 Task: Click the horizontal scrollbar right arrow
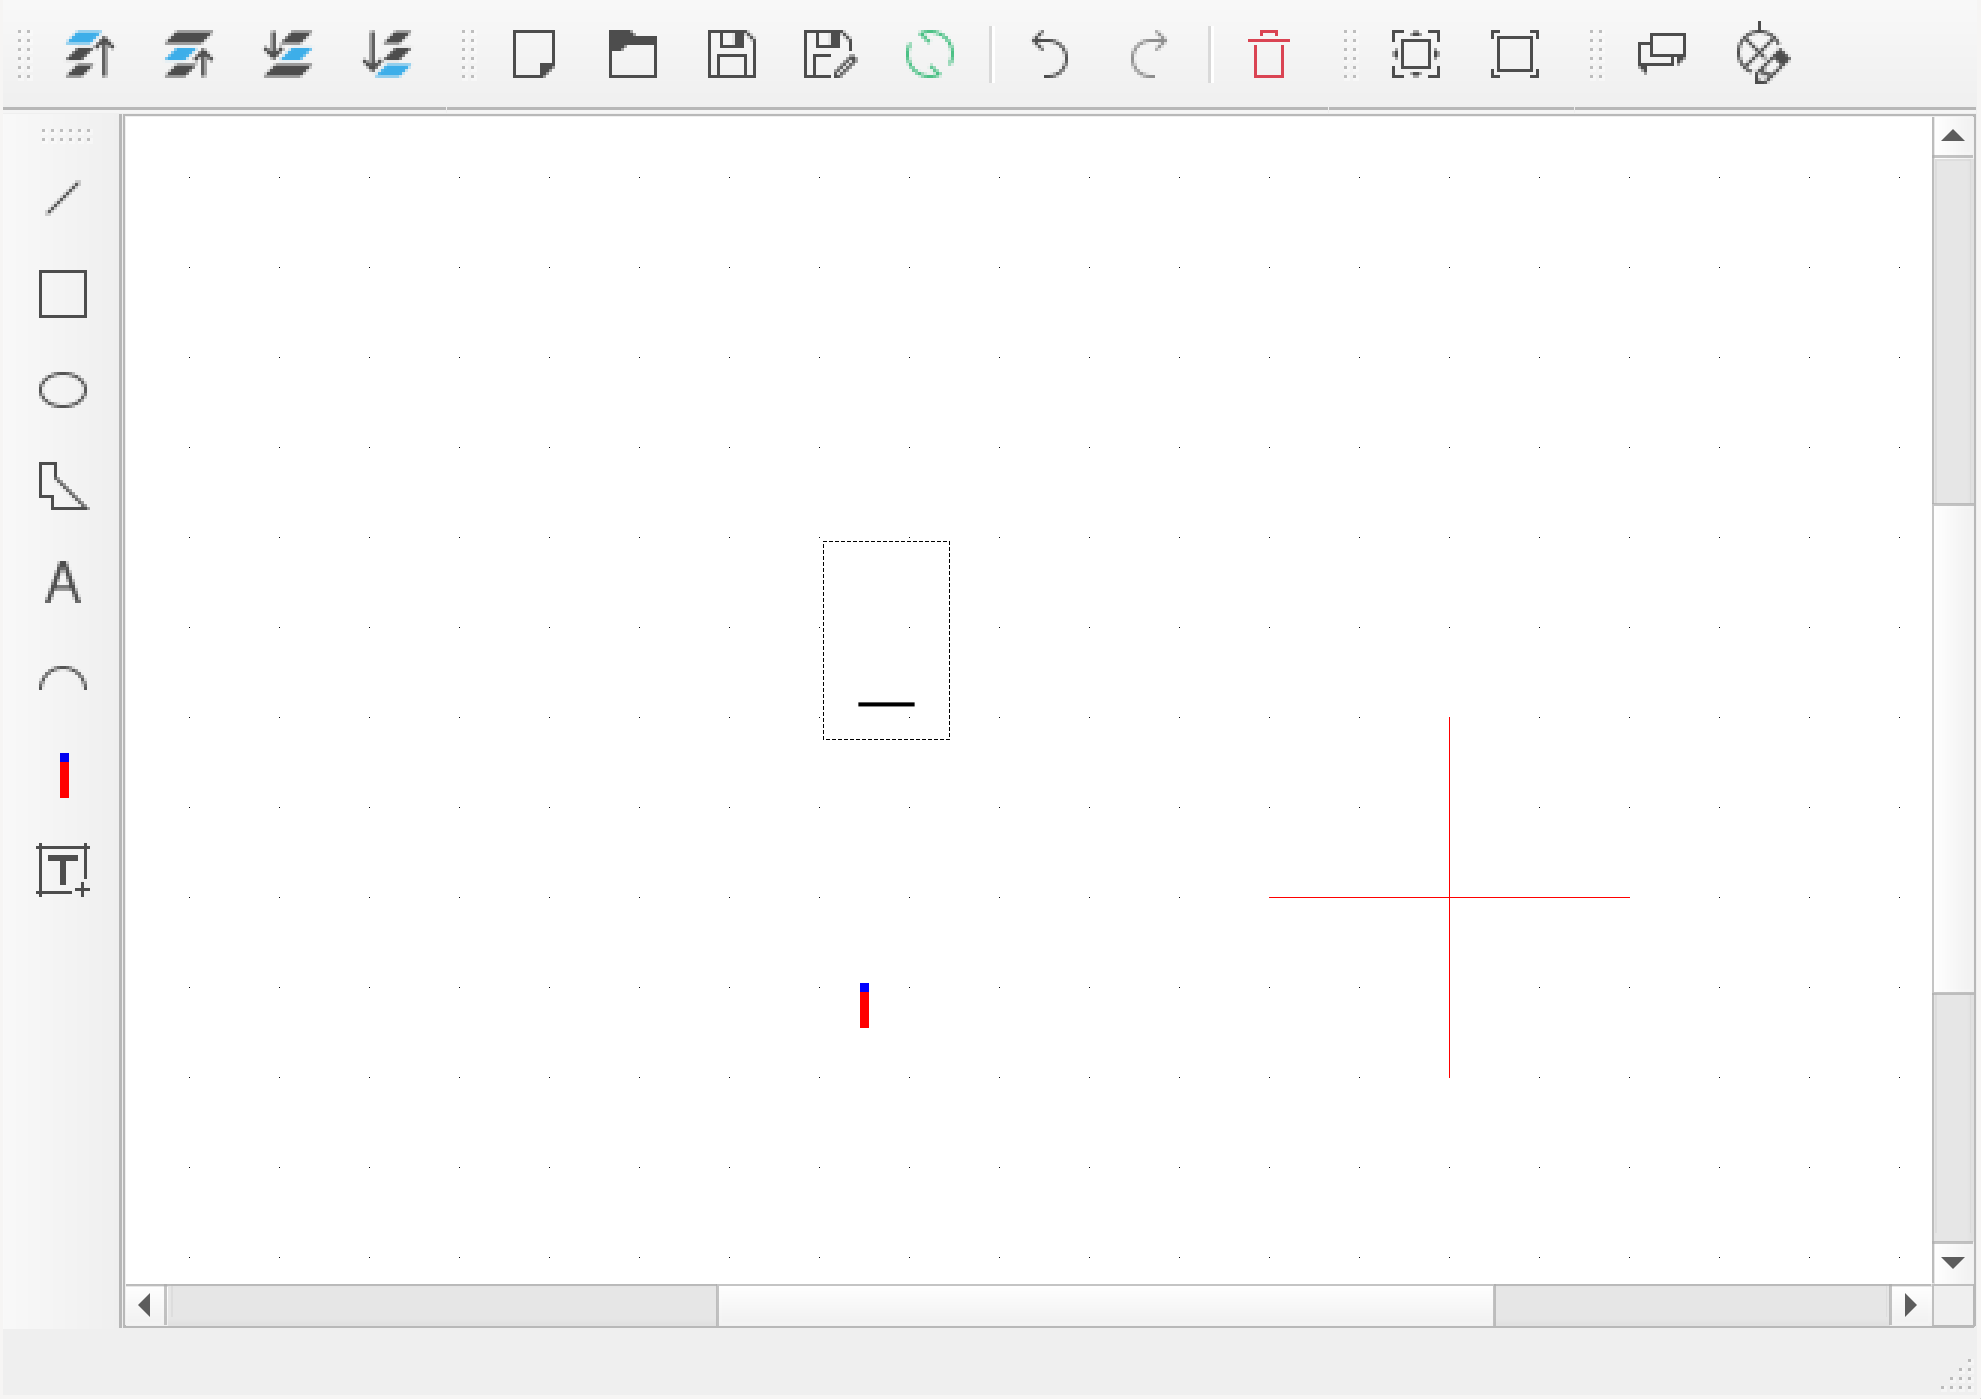coord(1910,1305)
